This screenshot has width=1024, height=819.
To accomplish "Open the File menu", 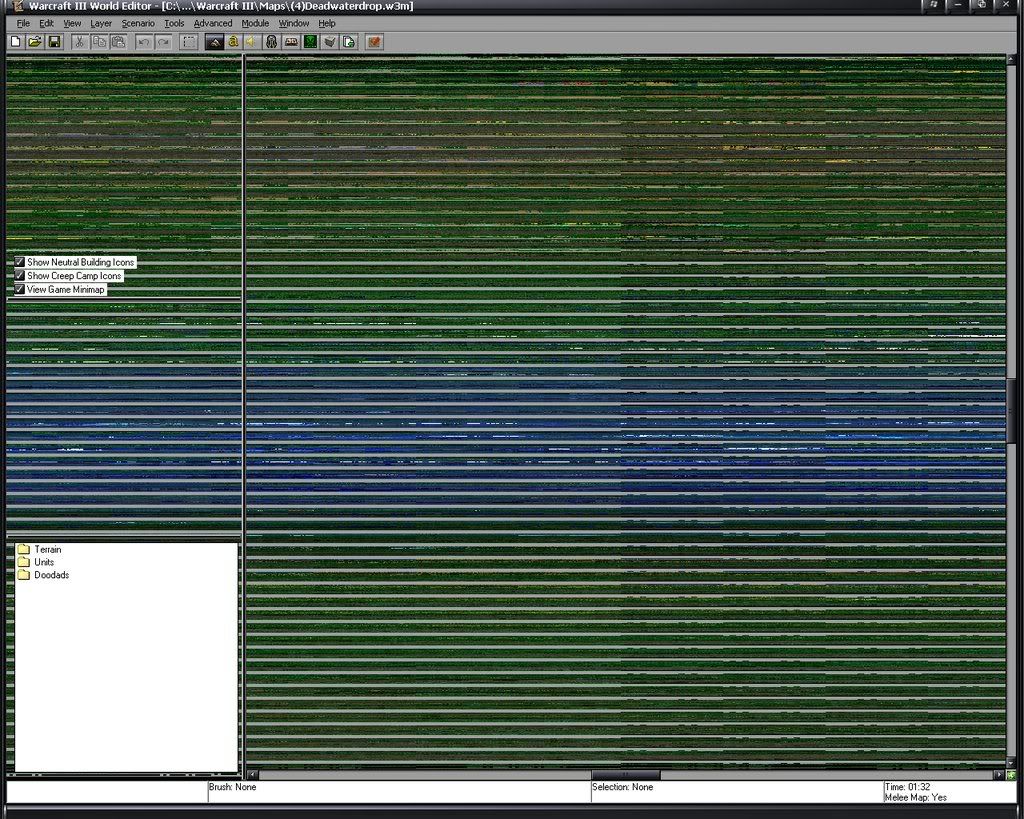I will pos(23,24).
